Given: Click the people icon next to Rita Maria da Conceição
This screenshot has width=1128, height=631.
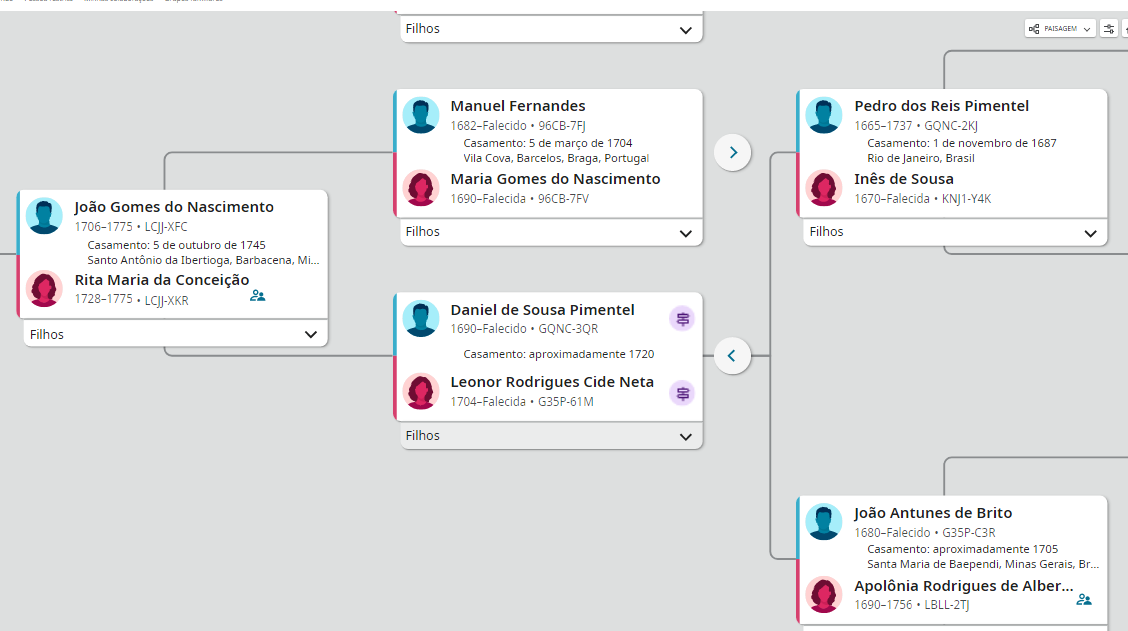Looking at the screenshot, I should point(257,296).
